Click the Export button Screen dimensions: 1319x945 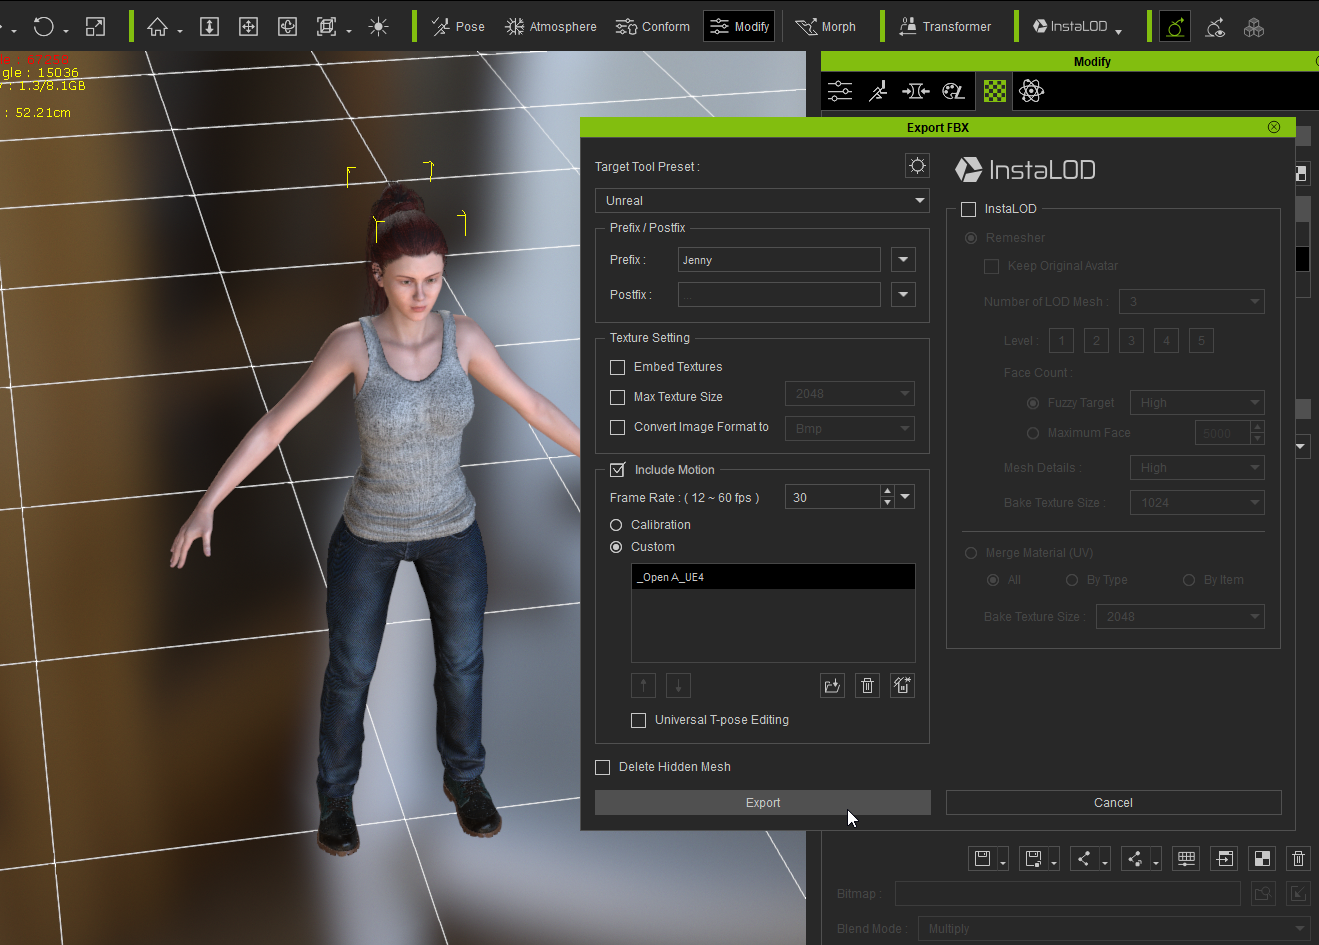pyautogui.click(x=763, y=803)
